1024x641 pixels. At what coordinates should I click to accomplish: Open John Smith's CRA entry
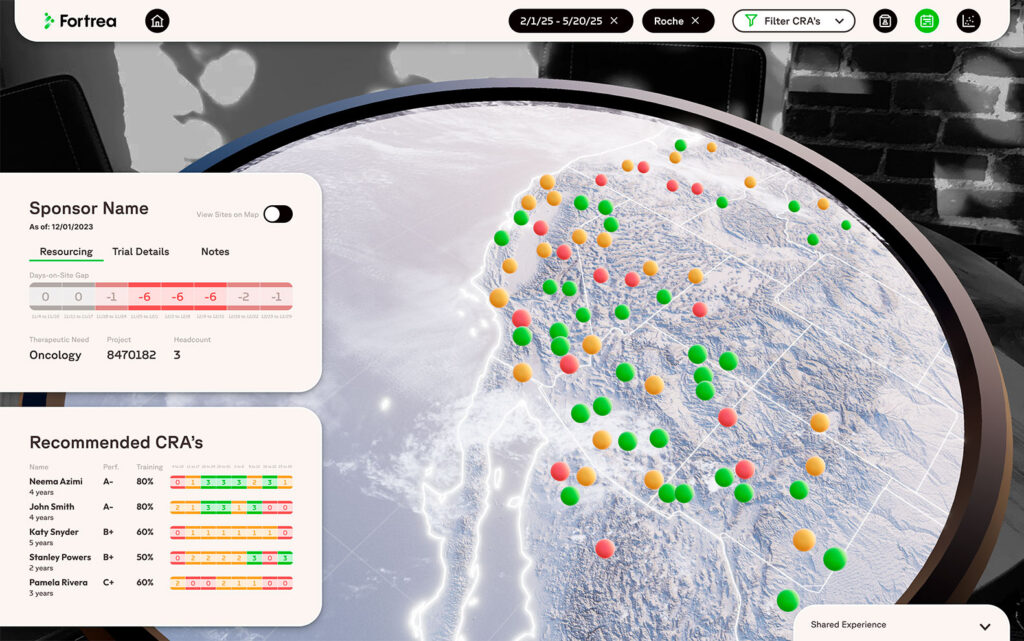click(x=52, y=507)
